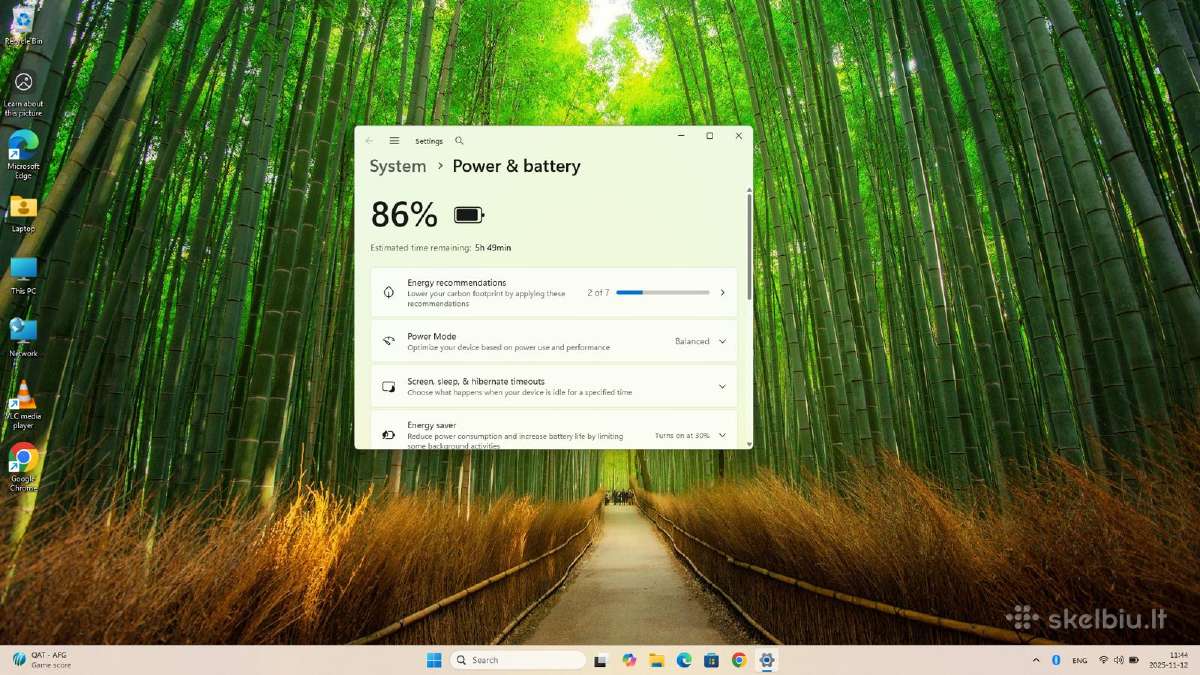Click the ENG language indicator
The image size is (1200, 675).
click(1080, 660)
